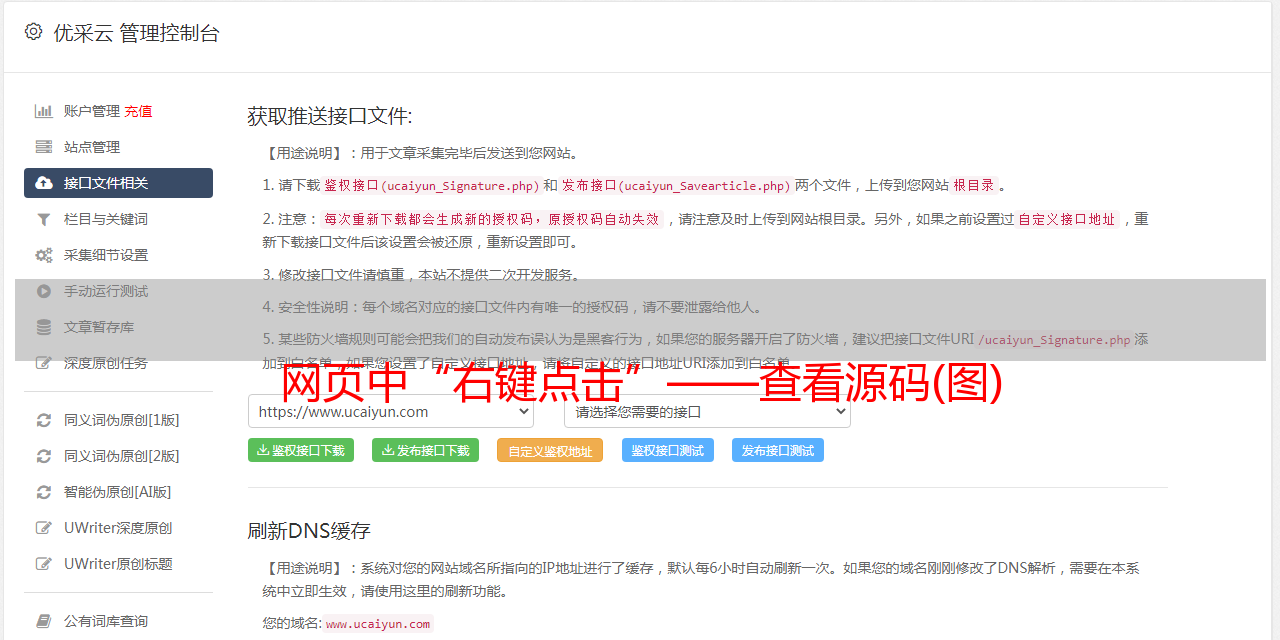
Task: Click the funnel icon for 栏目与关键词
Action: coord(44,219)
